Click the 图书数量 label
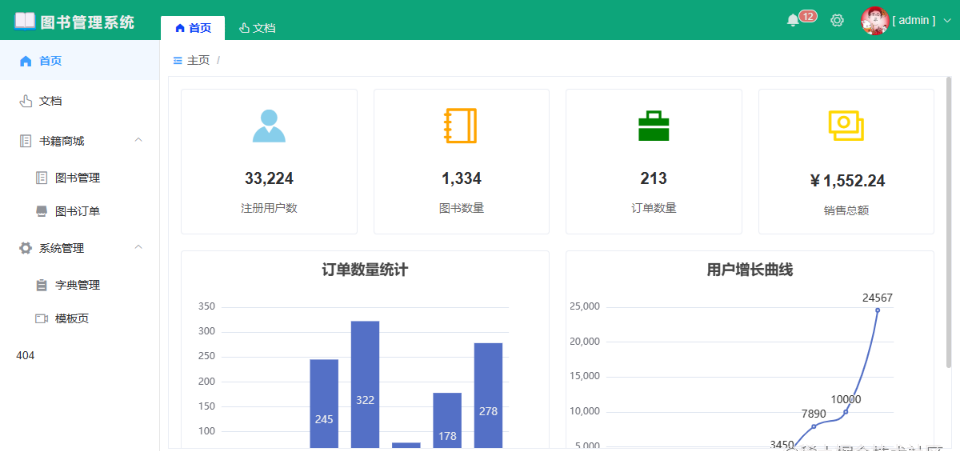This screenshot has width=960, height=451. pyautogui.click(x=461, y=208)
